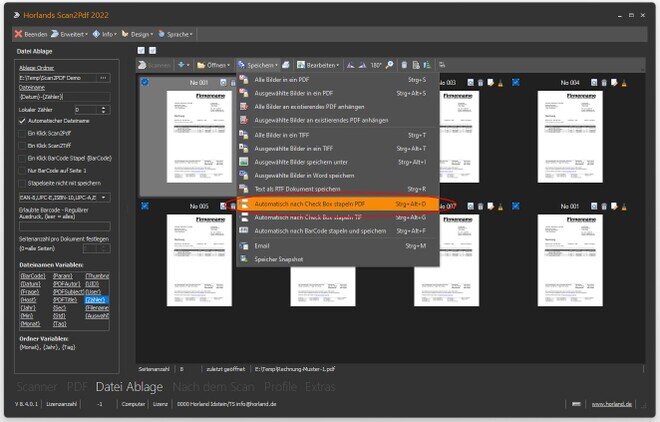
Task: Choose the Email menu entry
Action: [x=338, y=246]
